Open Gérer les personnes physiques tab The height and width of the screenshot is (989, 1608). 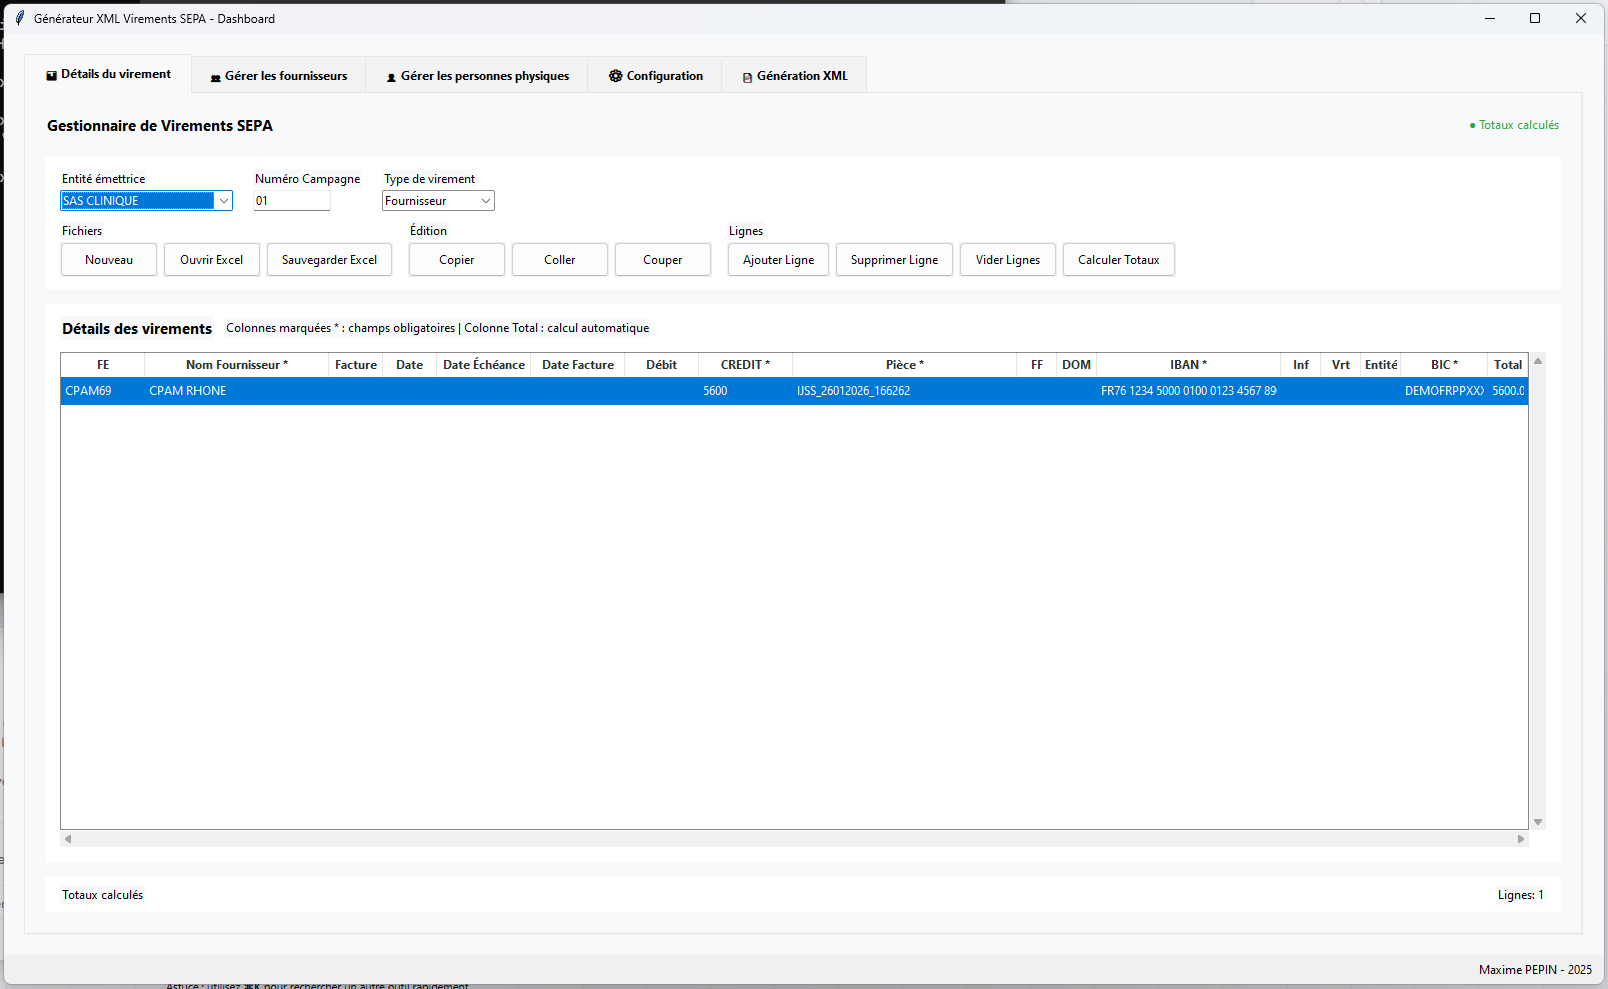click(x=477, y=76)
